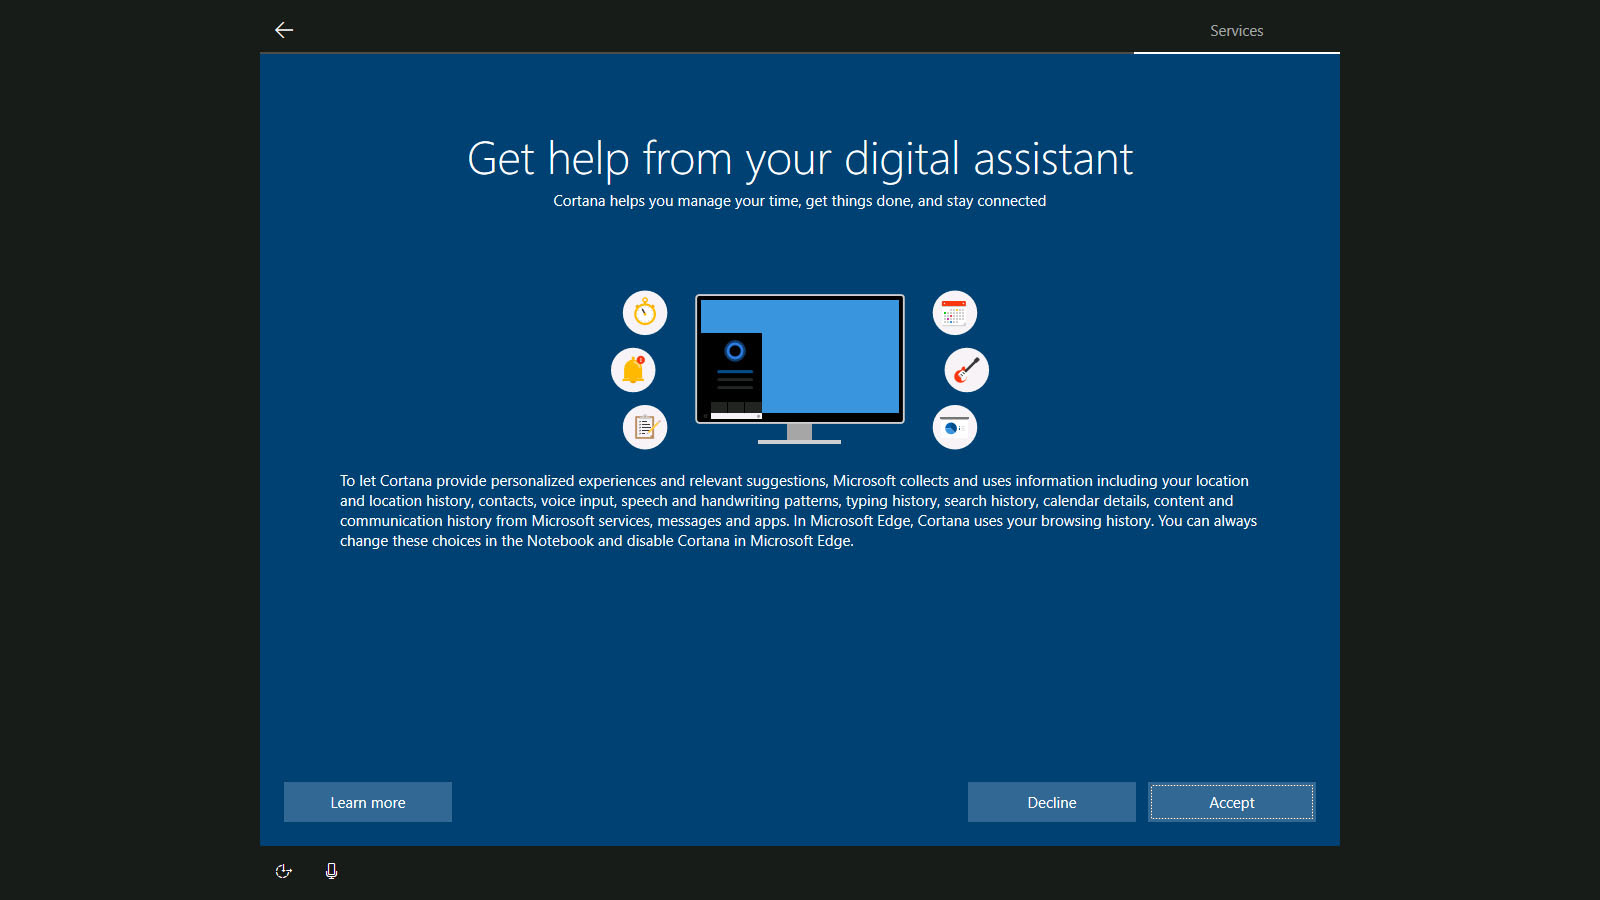Viewport: 1600px width, 900px height.
Task: Click the Cortana subtitle text below heading
Action: pyautogui.click(x=800, y=201)
